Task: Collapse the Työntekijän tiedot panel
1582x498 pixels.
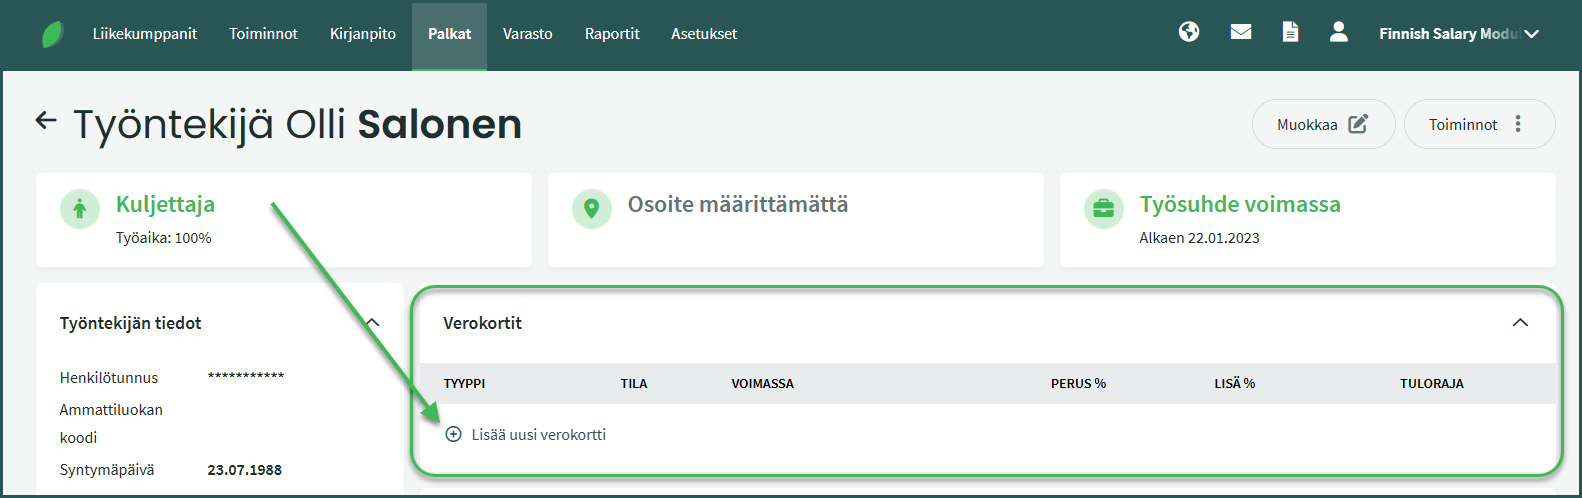Action: (x=373, y=323)
